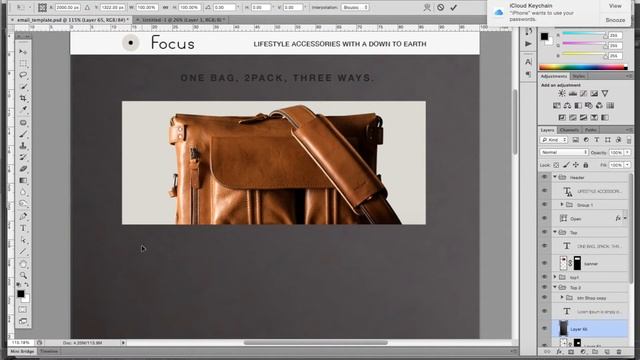This screenshot has width=640, height=360.
Task: Toggle lock transparent pixels
Action: [x=556, y=165]
